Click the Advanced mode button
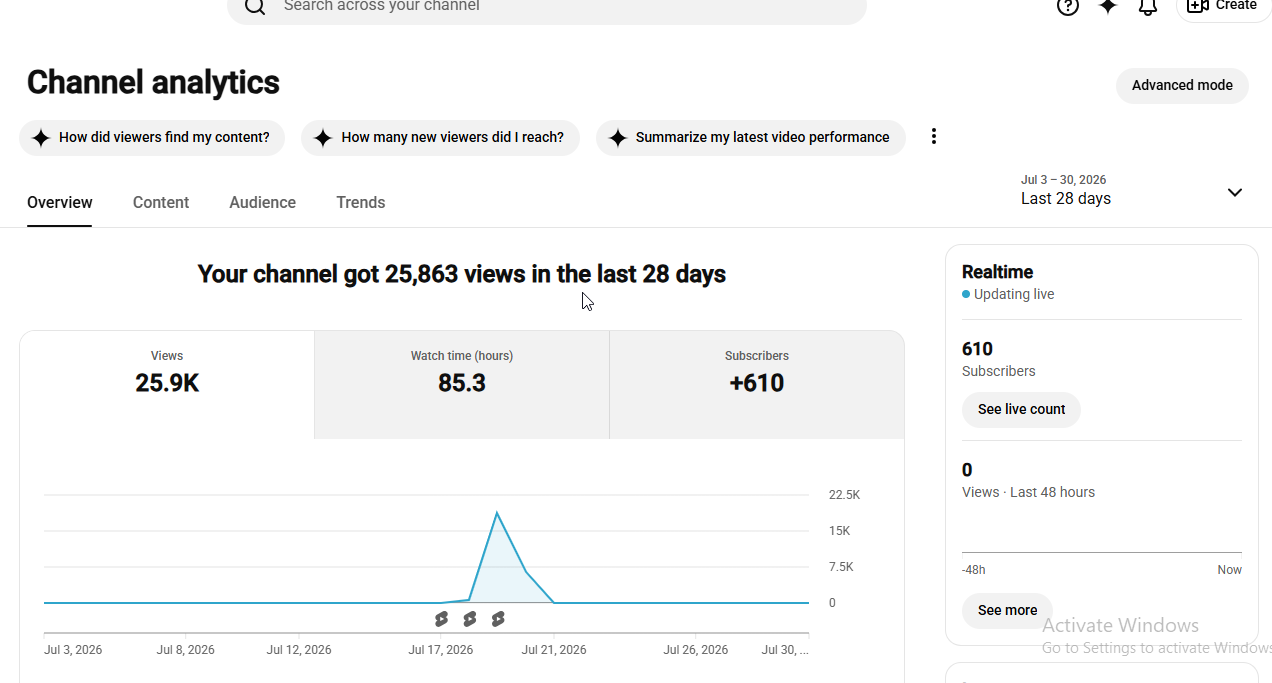Screen dimensions: 1272x683 click(x=1182, y=85)
